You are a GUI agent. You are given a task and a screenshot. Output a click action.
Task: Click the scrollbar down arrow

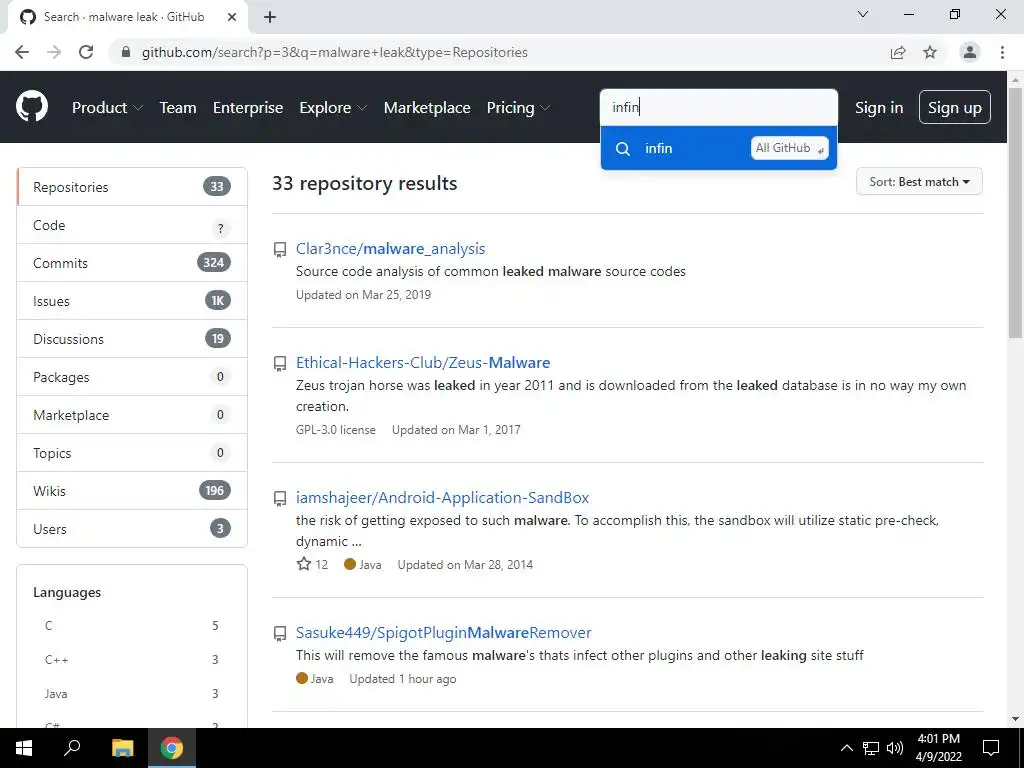(1015, 719)
